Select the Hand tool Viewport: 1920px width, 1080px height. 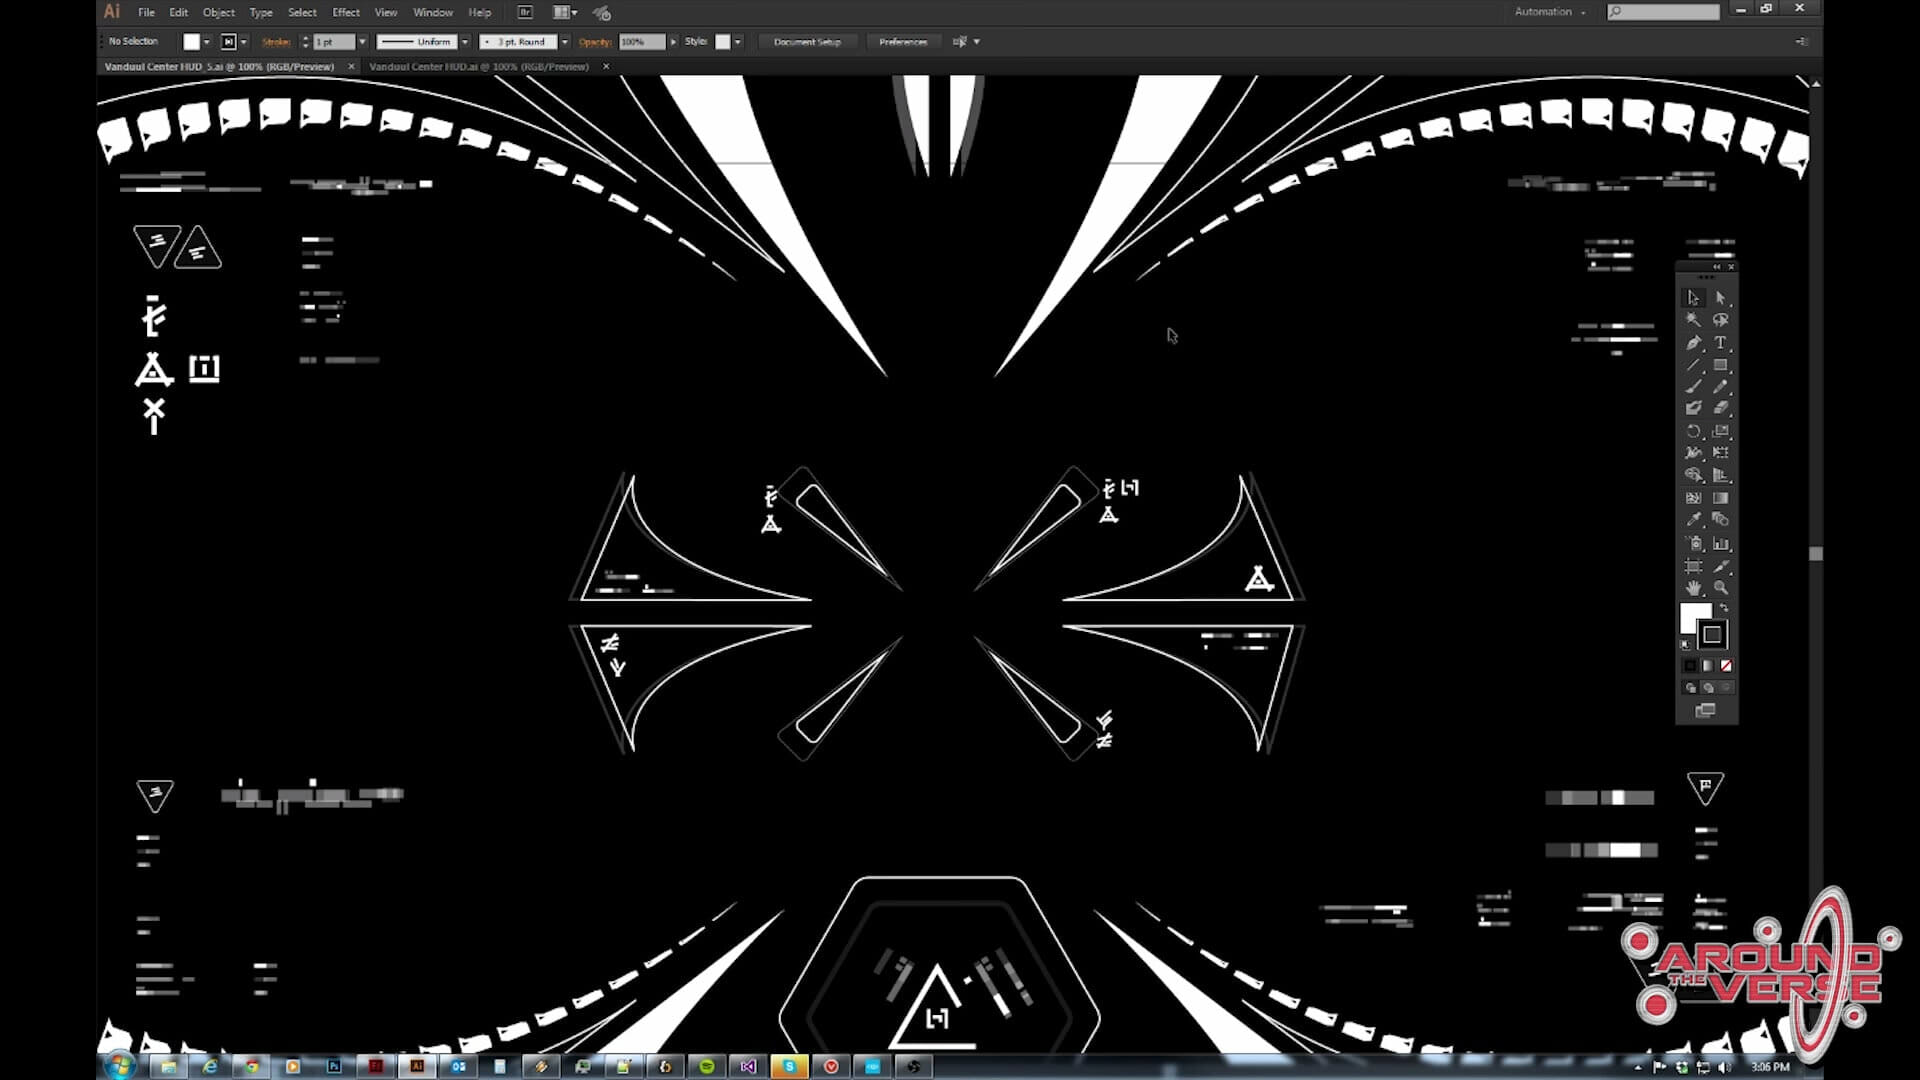pyautogui.click(x=1693, y=588)
